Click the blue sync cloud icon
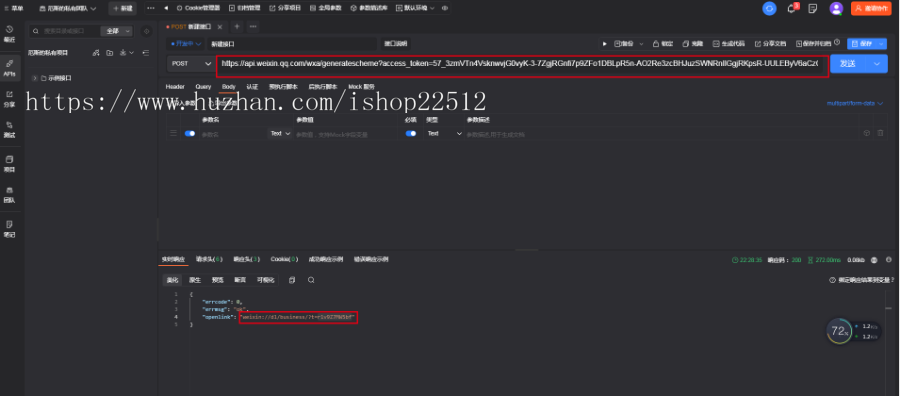The image size is (900, 396). point(769,9)
